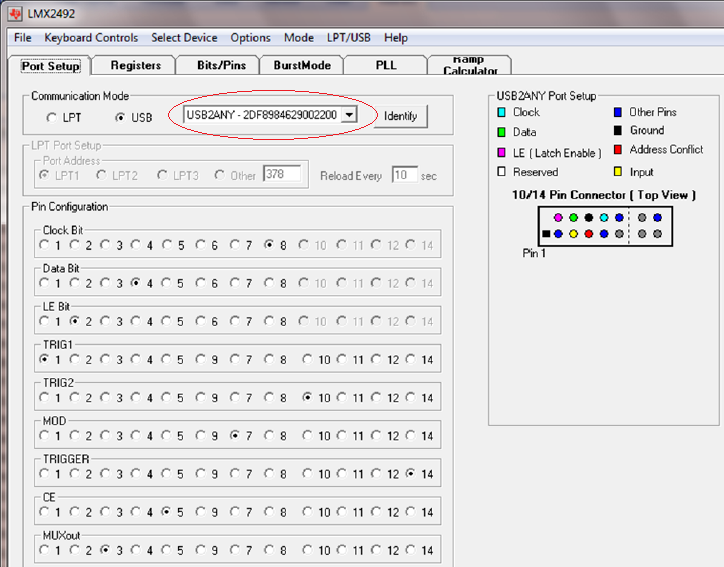
Task: Open the Mode menu
Action: (x=299, y=38)
